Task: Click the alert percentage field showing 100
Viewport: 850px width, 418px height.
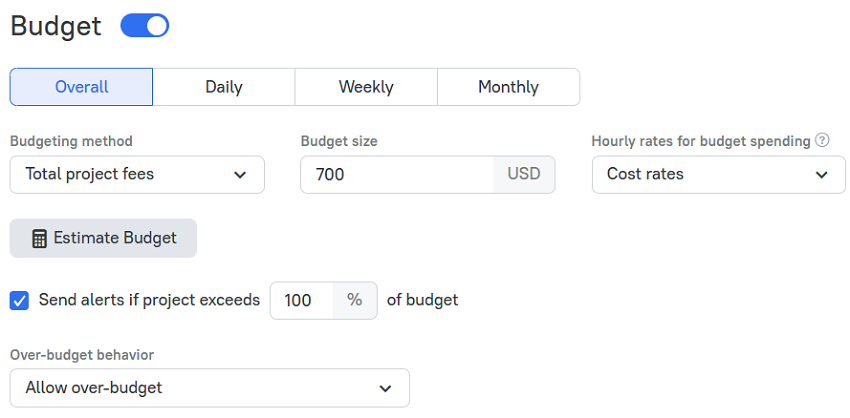Action: [301, 300]
